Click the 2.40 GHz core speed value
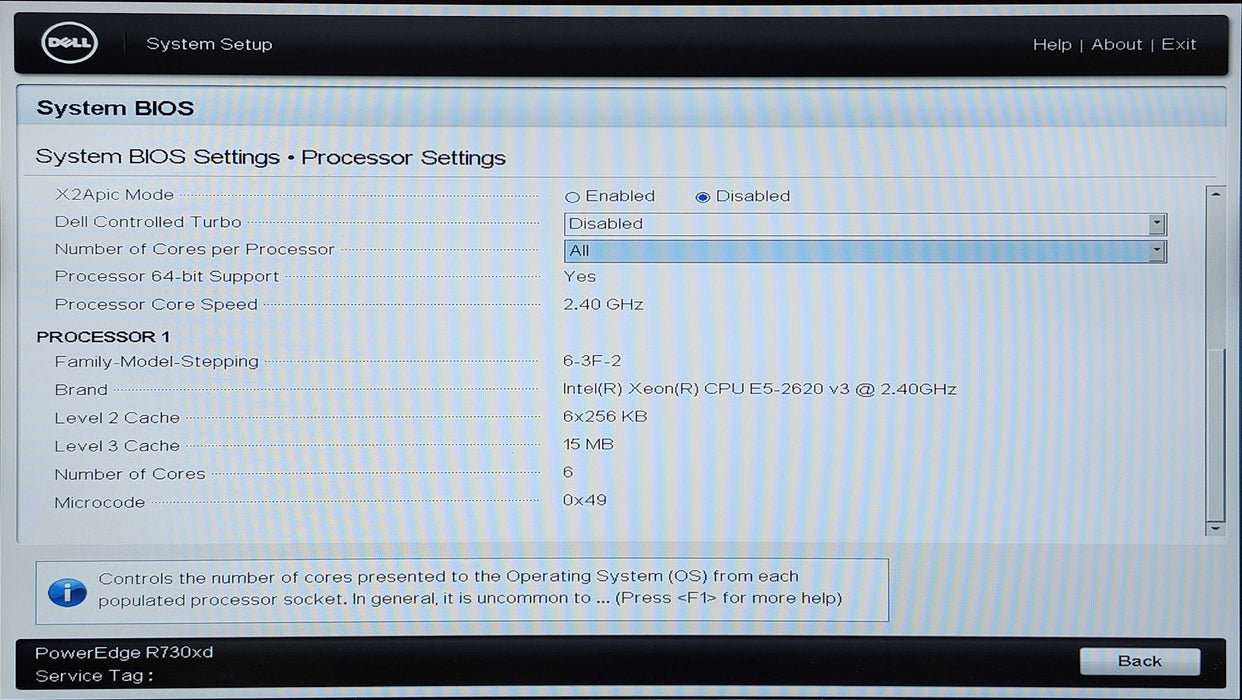Image resolution: width=1242 pixels, height=700 pixels. click(603, 304)
